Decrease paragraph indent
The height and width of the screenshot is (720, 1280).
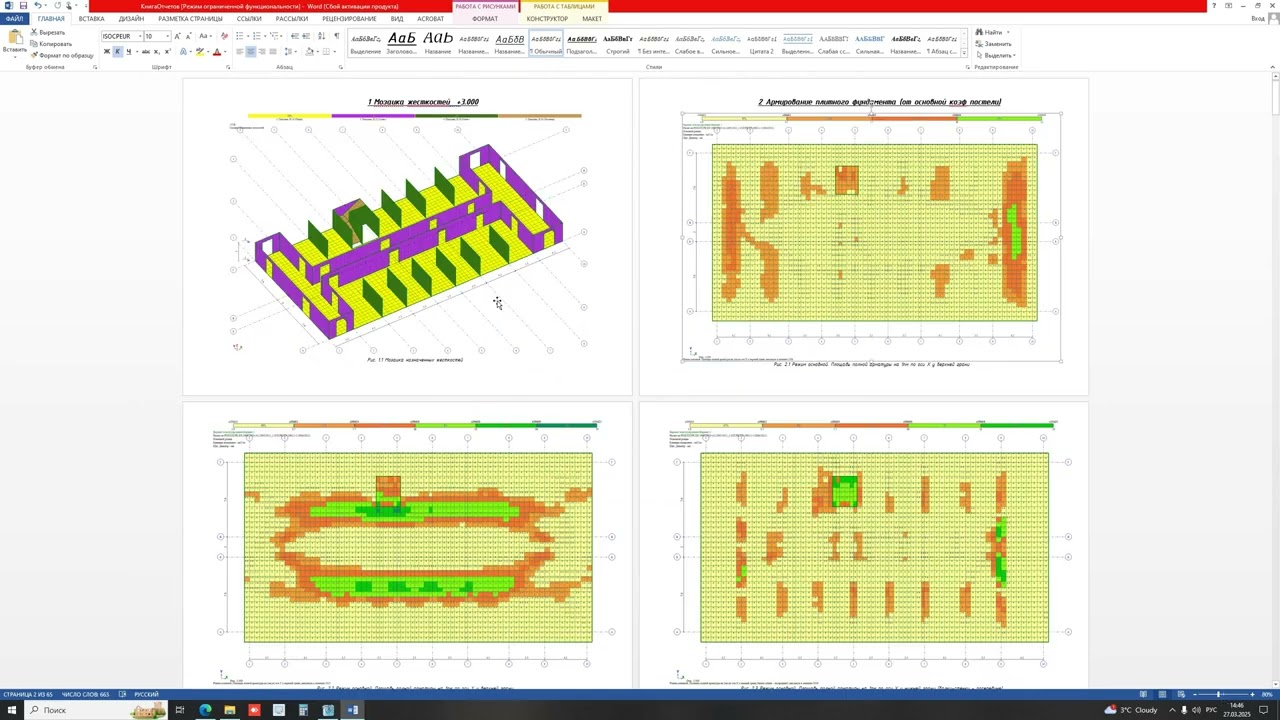295,36
